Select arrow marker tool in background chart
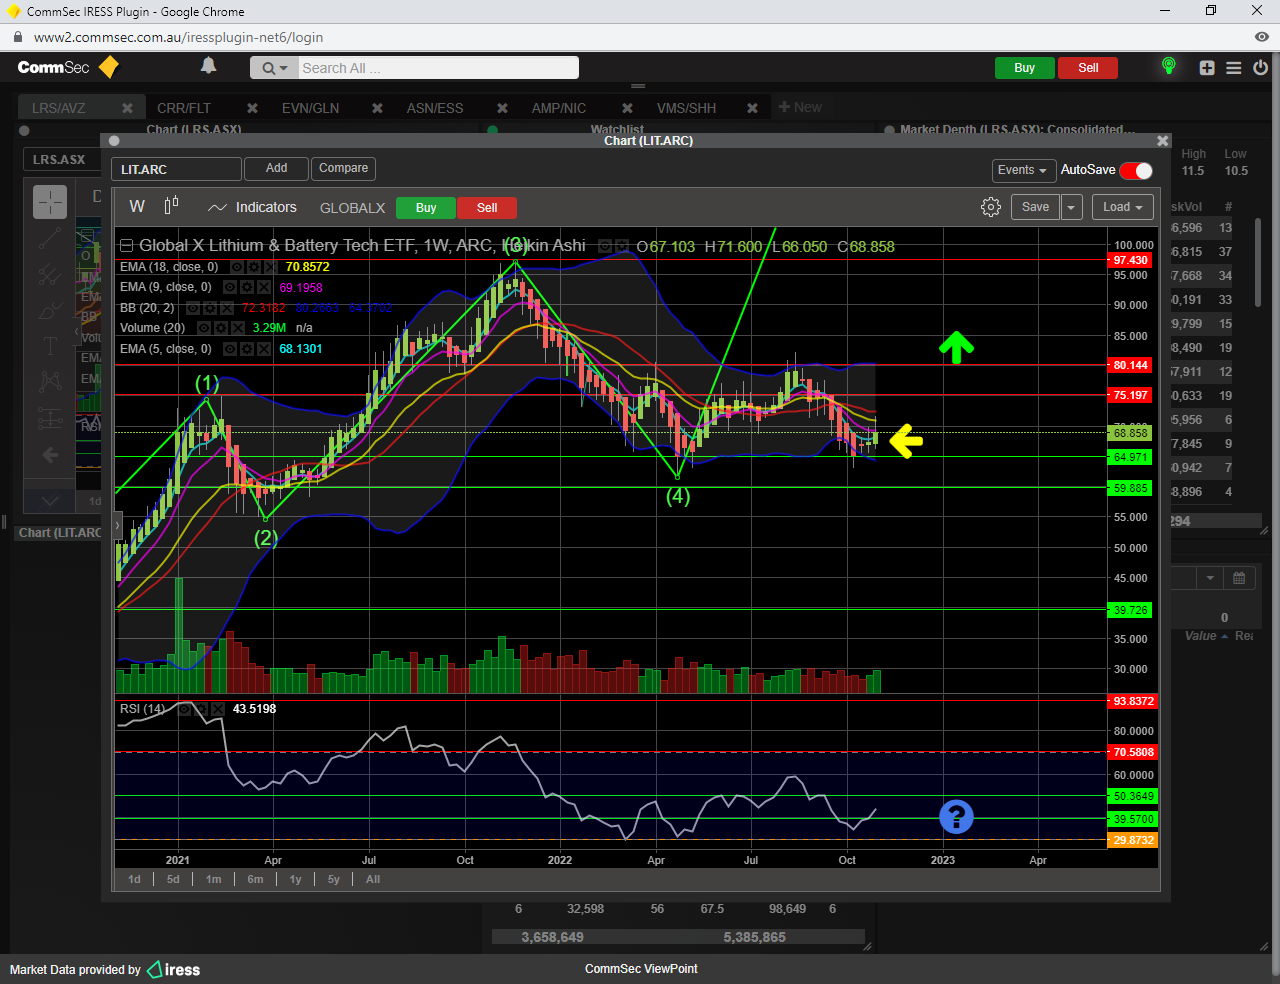The height and width of the screenshot is (984, 1280). [50, 455]
